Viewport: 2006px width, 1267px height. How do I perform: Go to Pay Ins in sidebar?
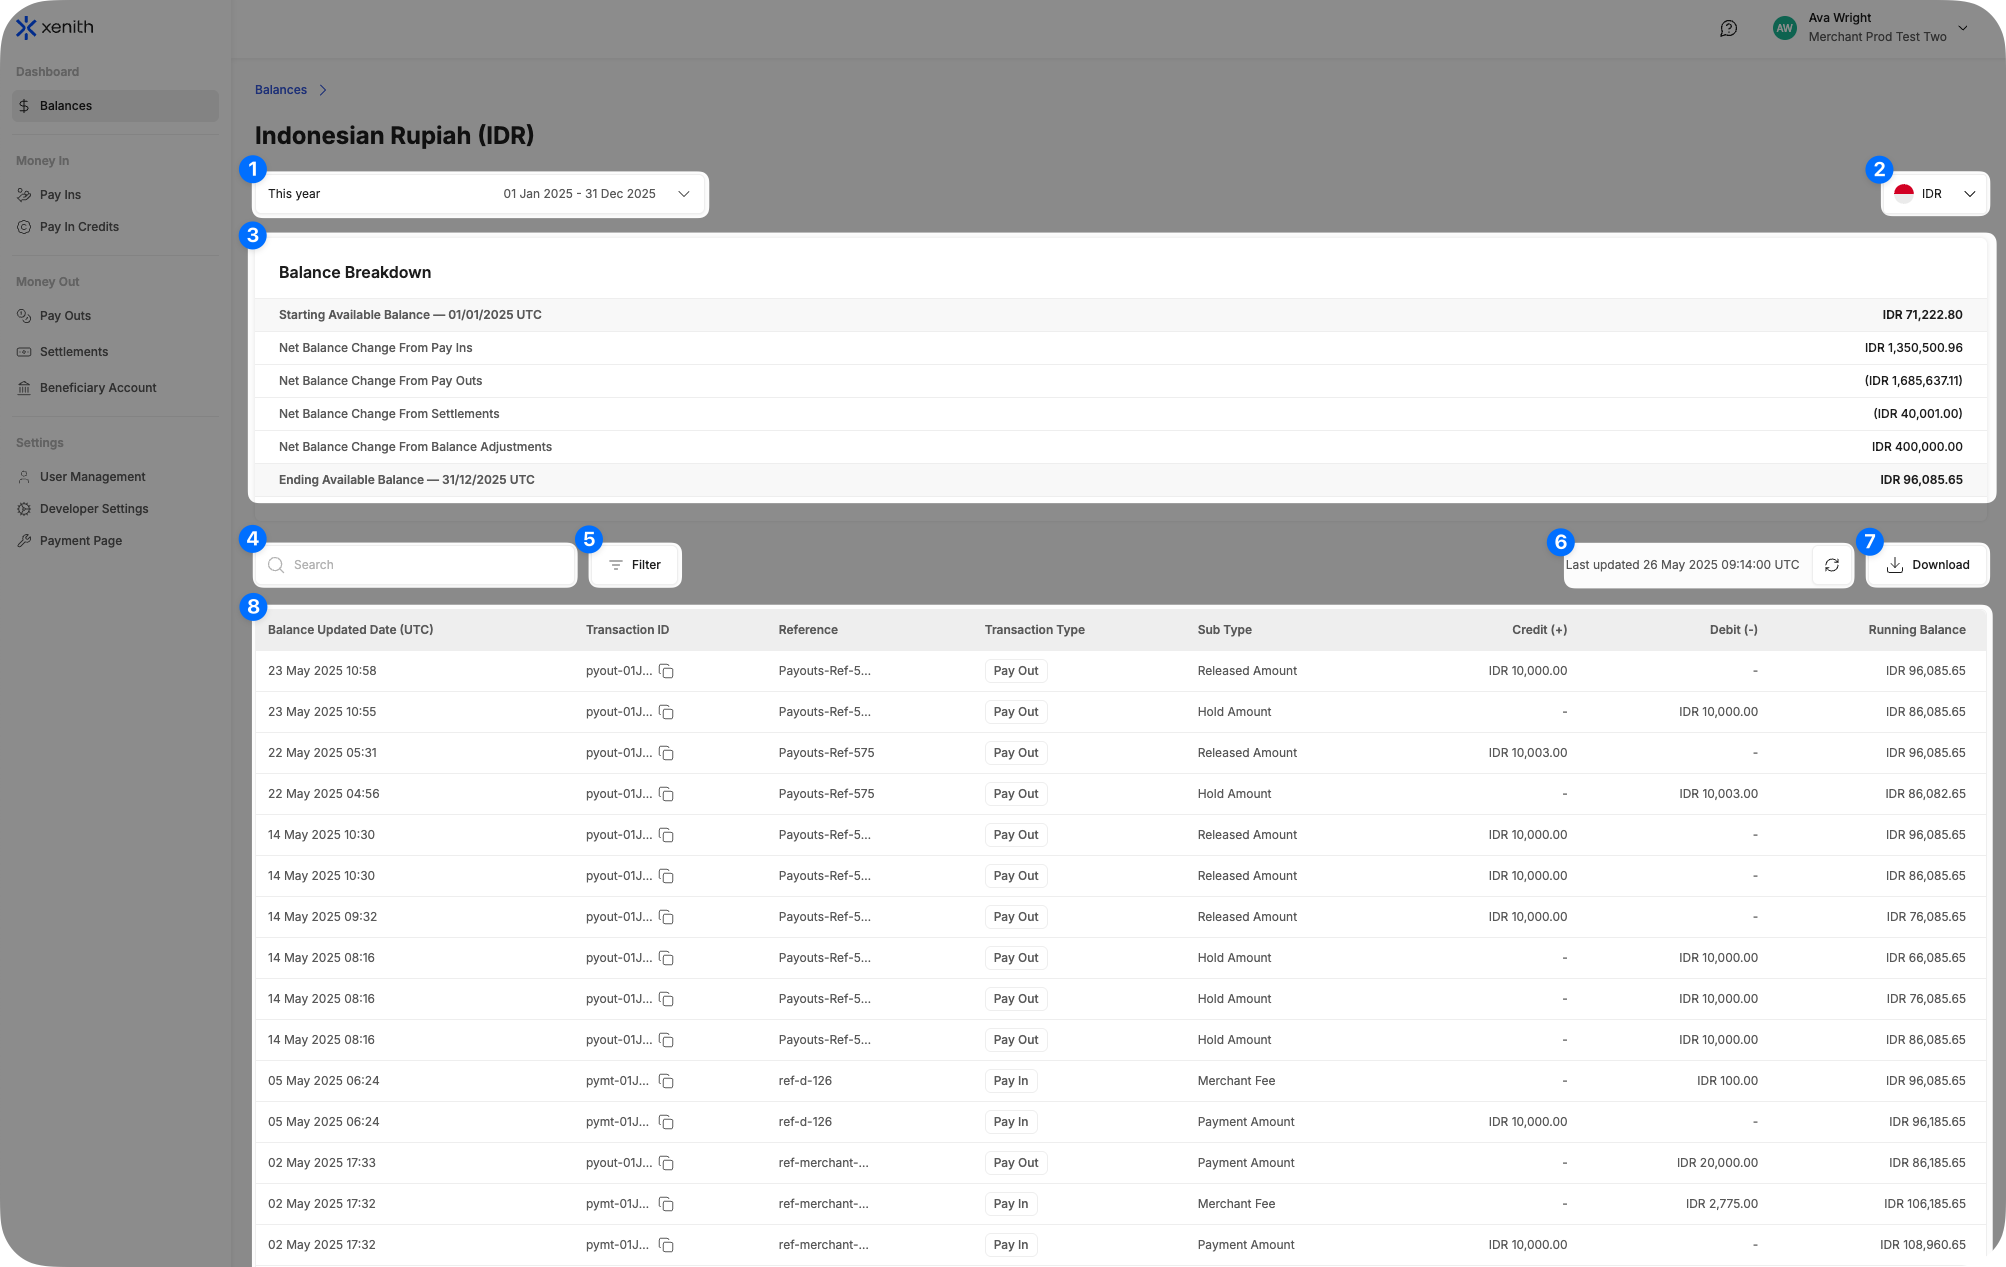pos(60,195)
